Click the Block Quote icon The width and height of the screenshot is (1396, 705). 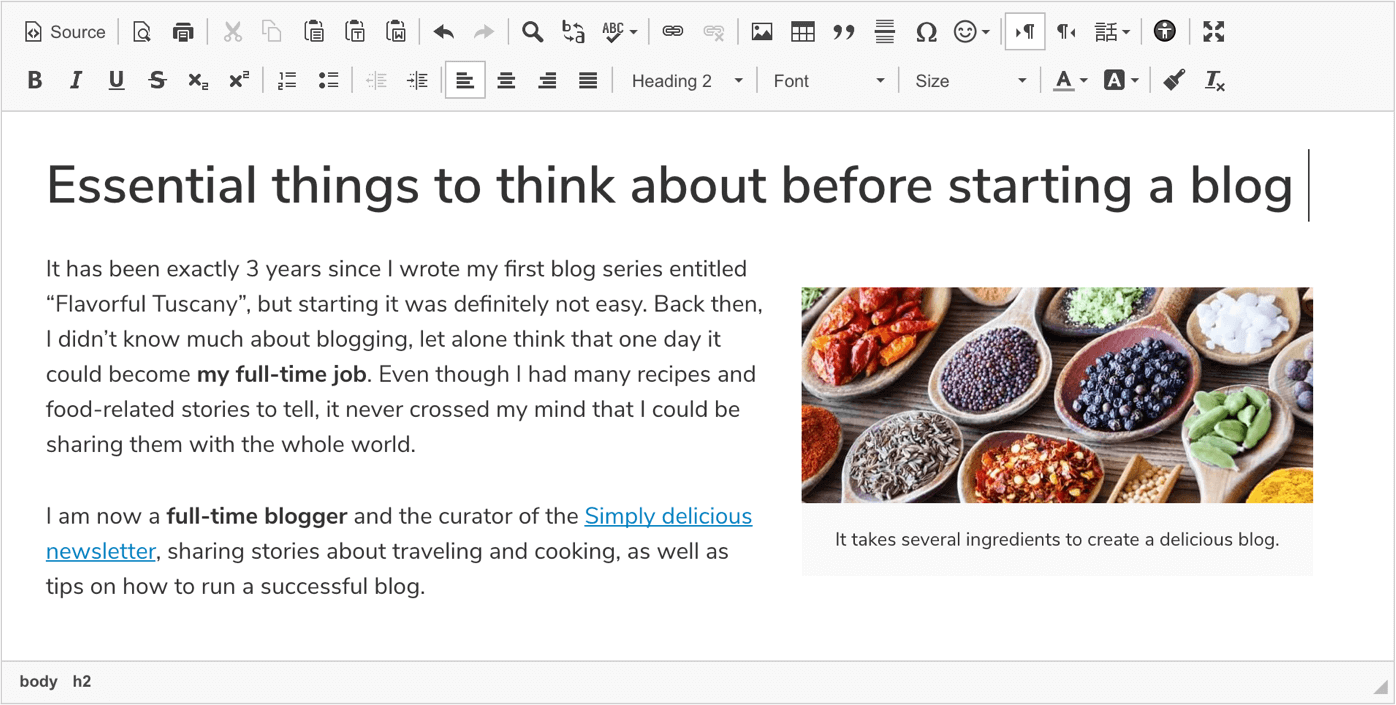[844, 31]
